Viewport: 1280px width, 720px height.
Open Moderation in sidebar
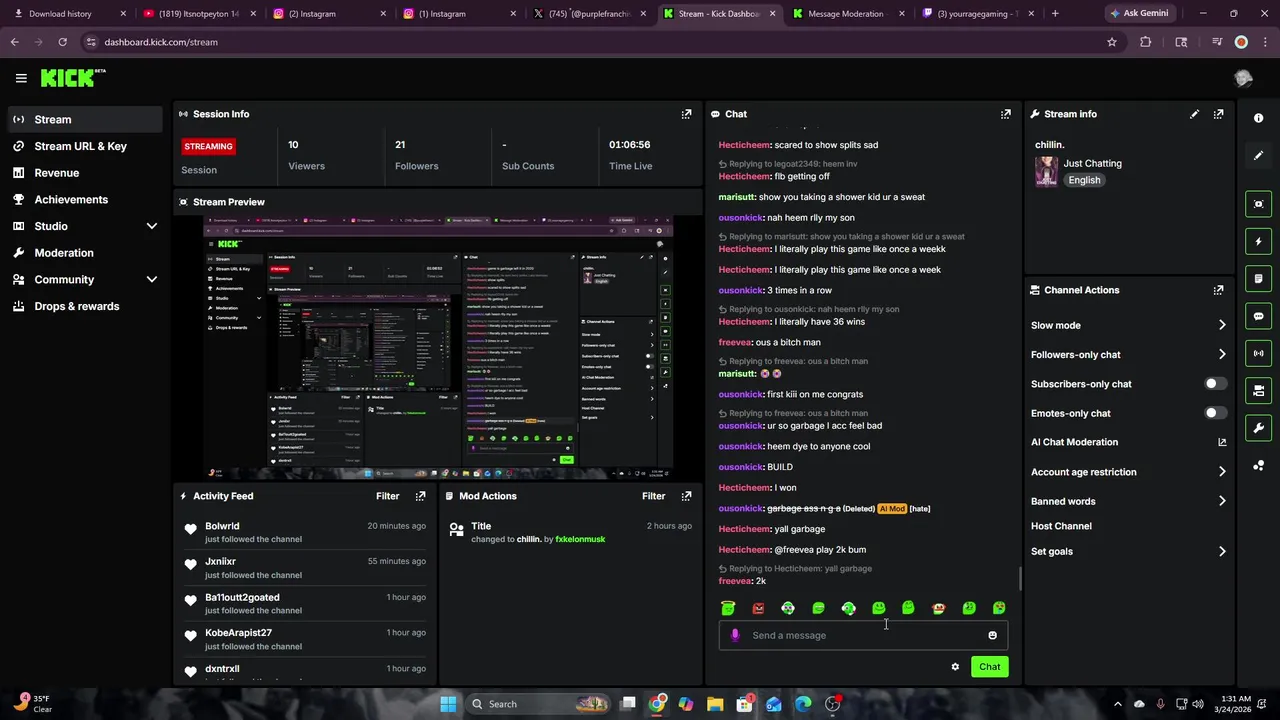[84, 253]
